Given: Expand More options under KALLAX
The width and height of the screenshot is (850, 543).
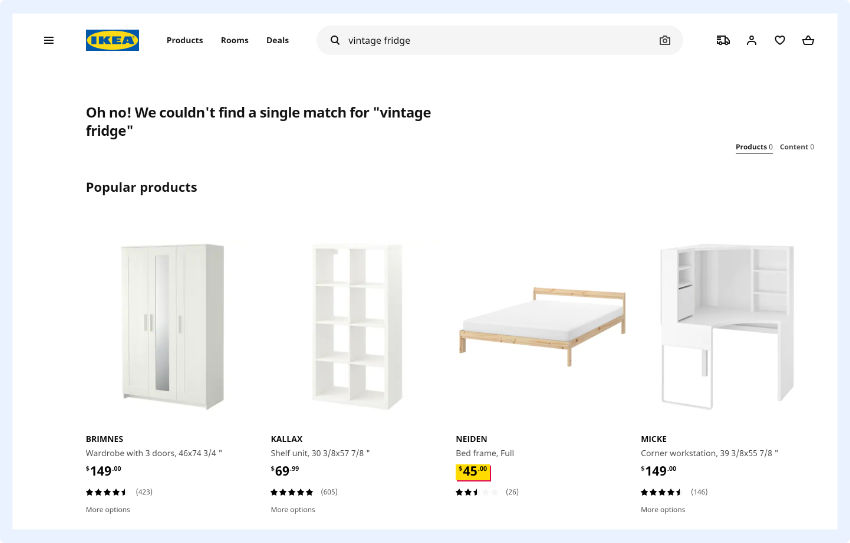Looking at the screenshot, I should (293, 510).
